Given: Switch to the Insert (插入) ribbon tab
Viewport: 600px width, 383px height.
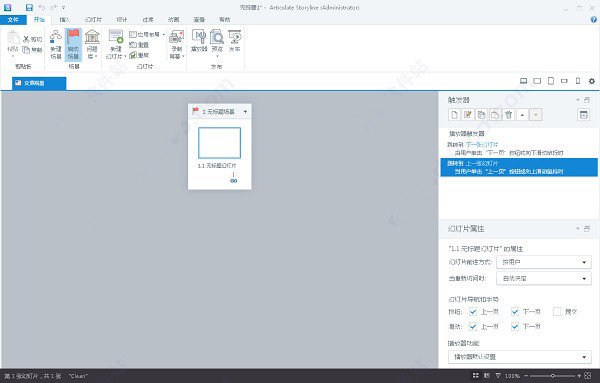Looking at the screenshot, I should click(65, 20).
